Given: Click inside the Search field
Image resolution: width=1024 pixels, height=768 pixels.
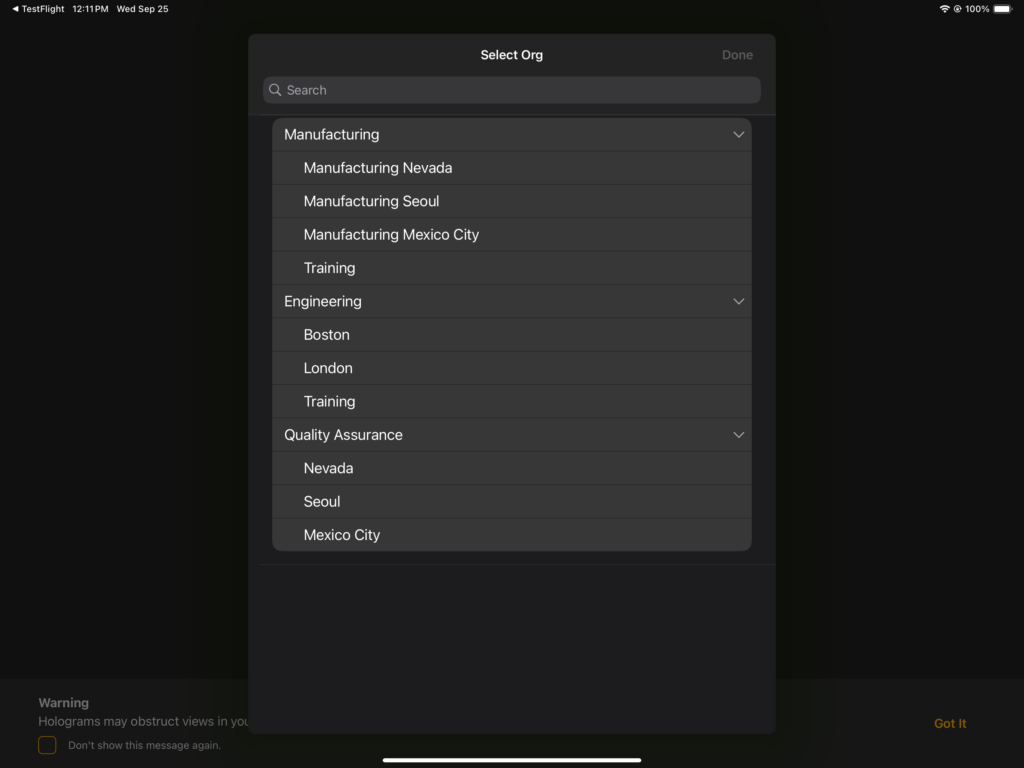Looking at the screenshot, I should [511, 90].
